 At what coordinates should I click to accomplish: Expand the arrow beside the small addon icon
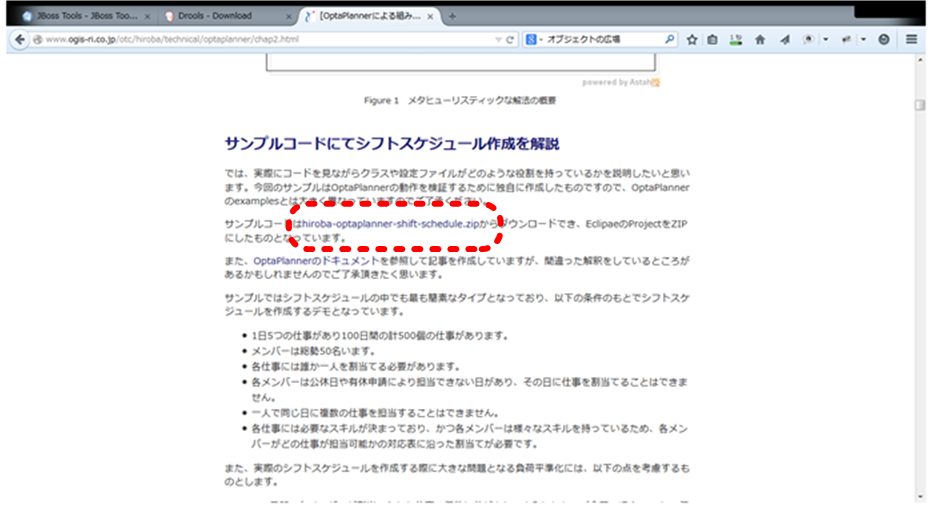click(x=864, y=40)
